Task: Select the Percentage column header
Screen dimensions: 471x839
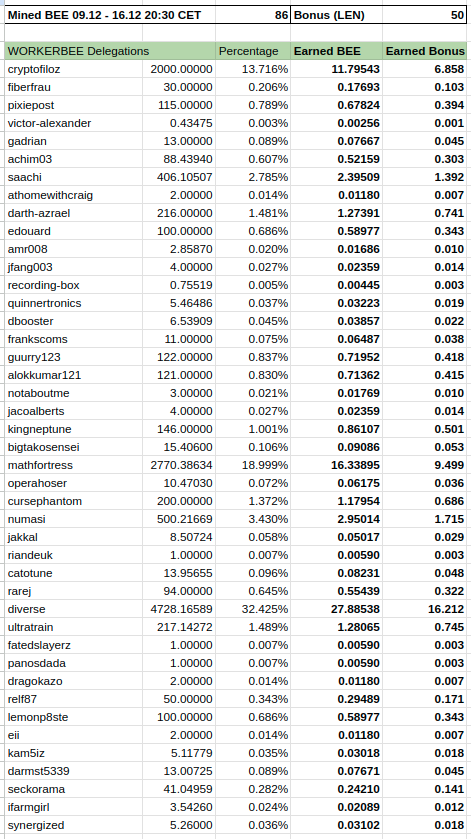Action: pos(253,51)
